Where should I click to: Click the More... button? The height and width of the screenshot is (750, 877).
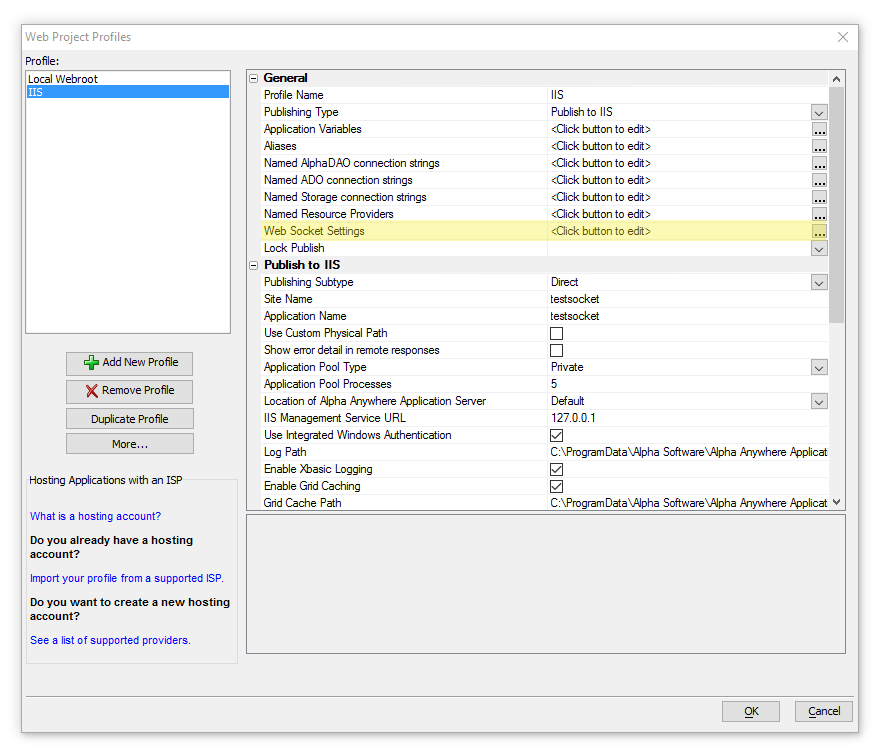(x=130, y=444)
